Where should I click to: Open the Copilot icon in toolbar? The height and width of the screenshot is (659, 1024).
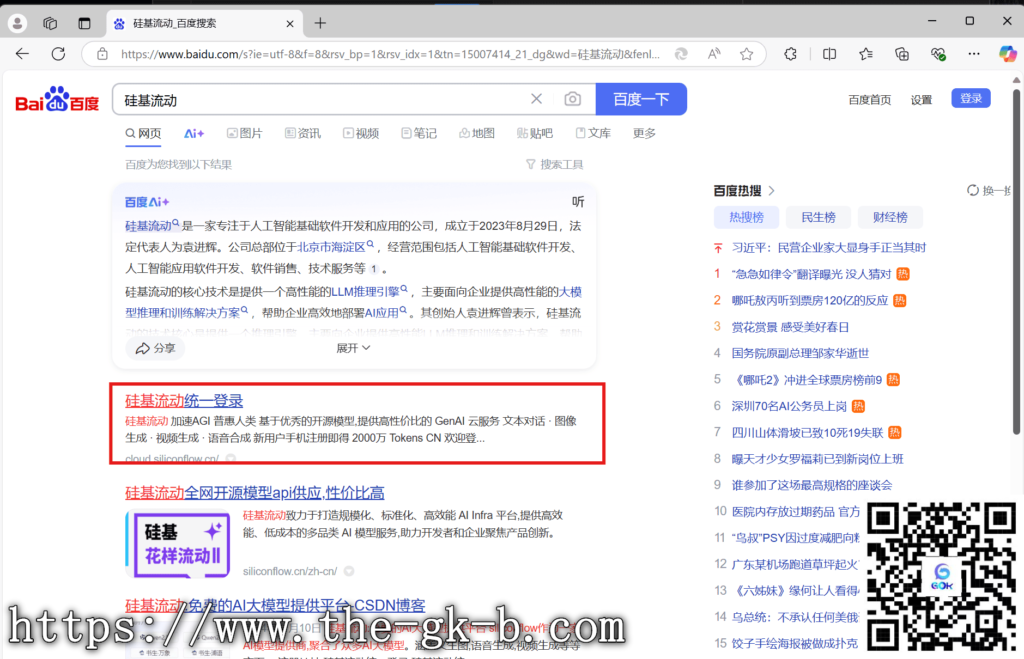point(1008,54)
